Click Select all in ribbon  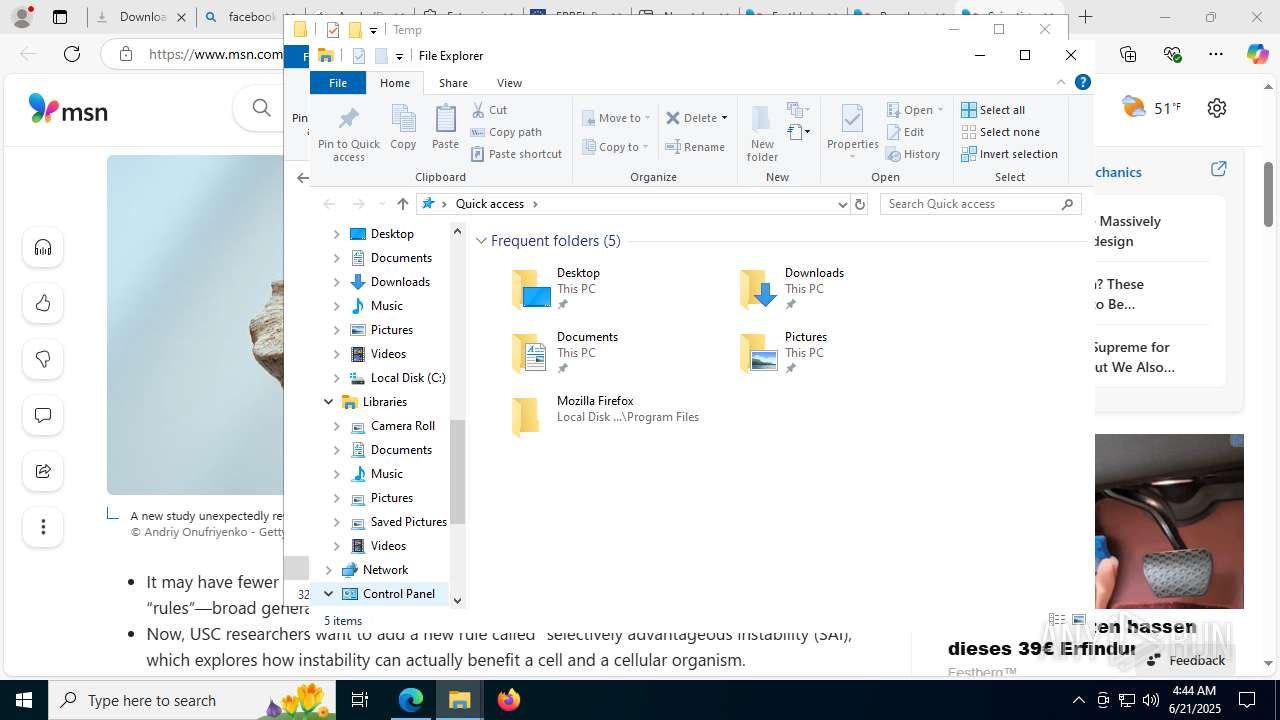tap(993, 110)
